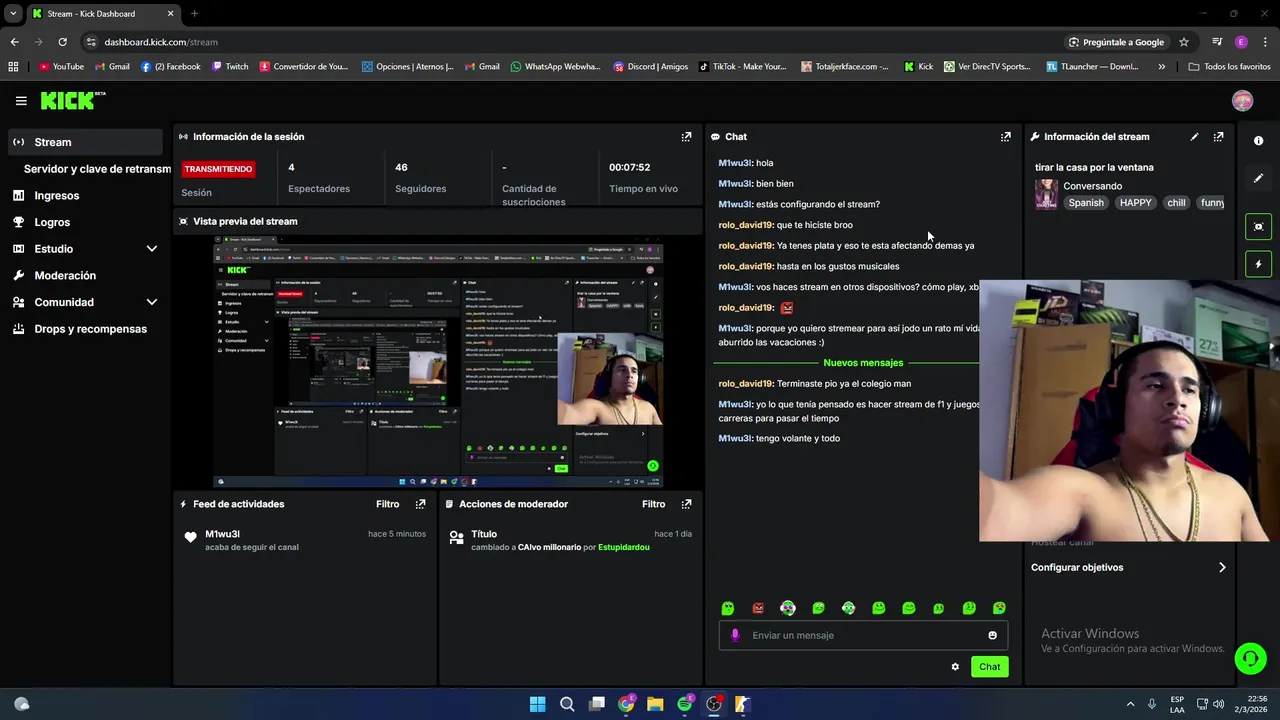Open a new browser tab
This screenshot has height=720, width=1280.
(194, 14)
